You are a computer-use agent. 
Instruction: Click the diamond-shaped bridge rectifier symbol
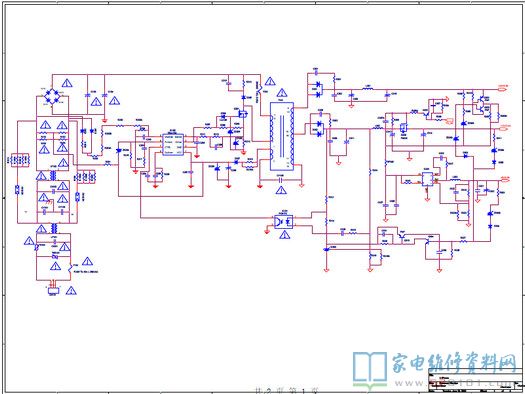(x=52, y=96)
